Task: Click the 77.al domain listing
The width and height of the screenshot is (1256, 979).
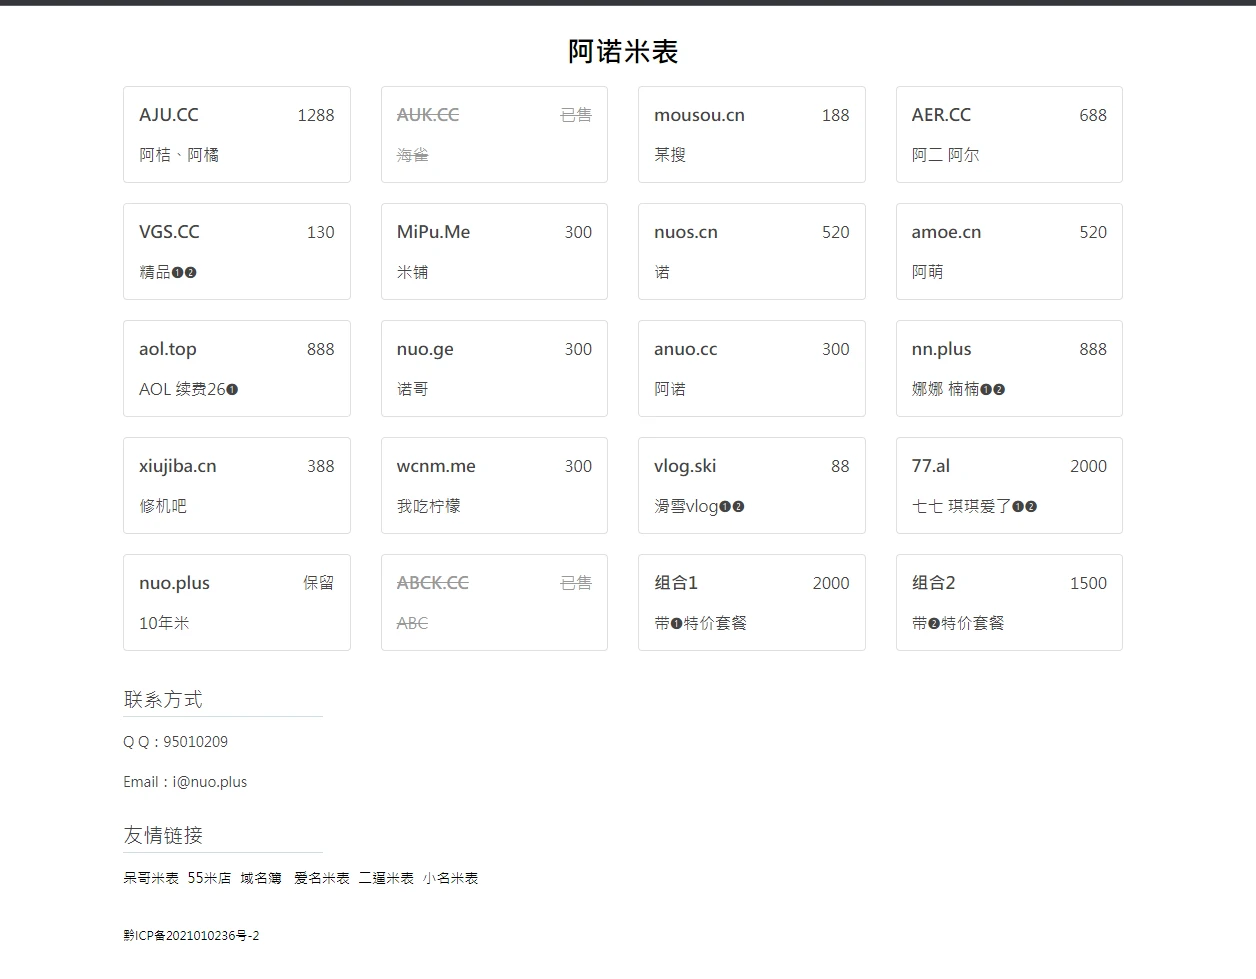Action: coord(1008,486)
